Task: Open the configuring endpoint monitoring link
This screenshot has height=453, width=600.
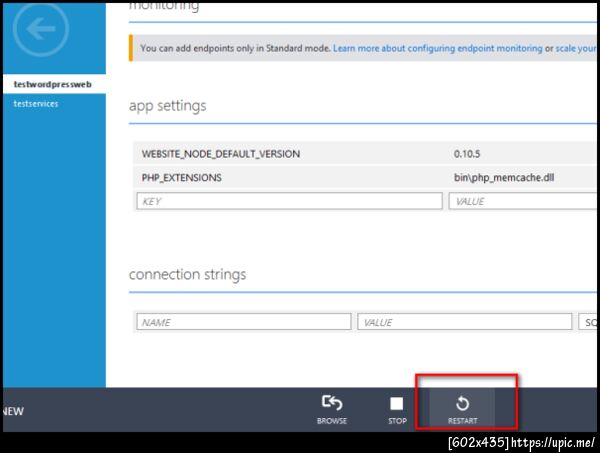Action: coord(437,48)
